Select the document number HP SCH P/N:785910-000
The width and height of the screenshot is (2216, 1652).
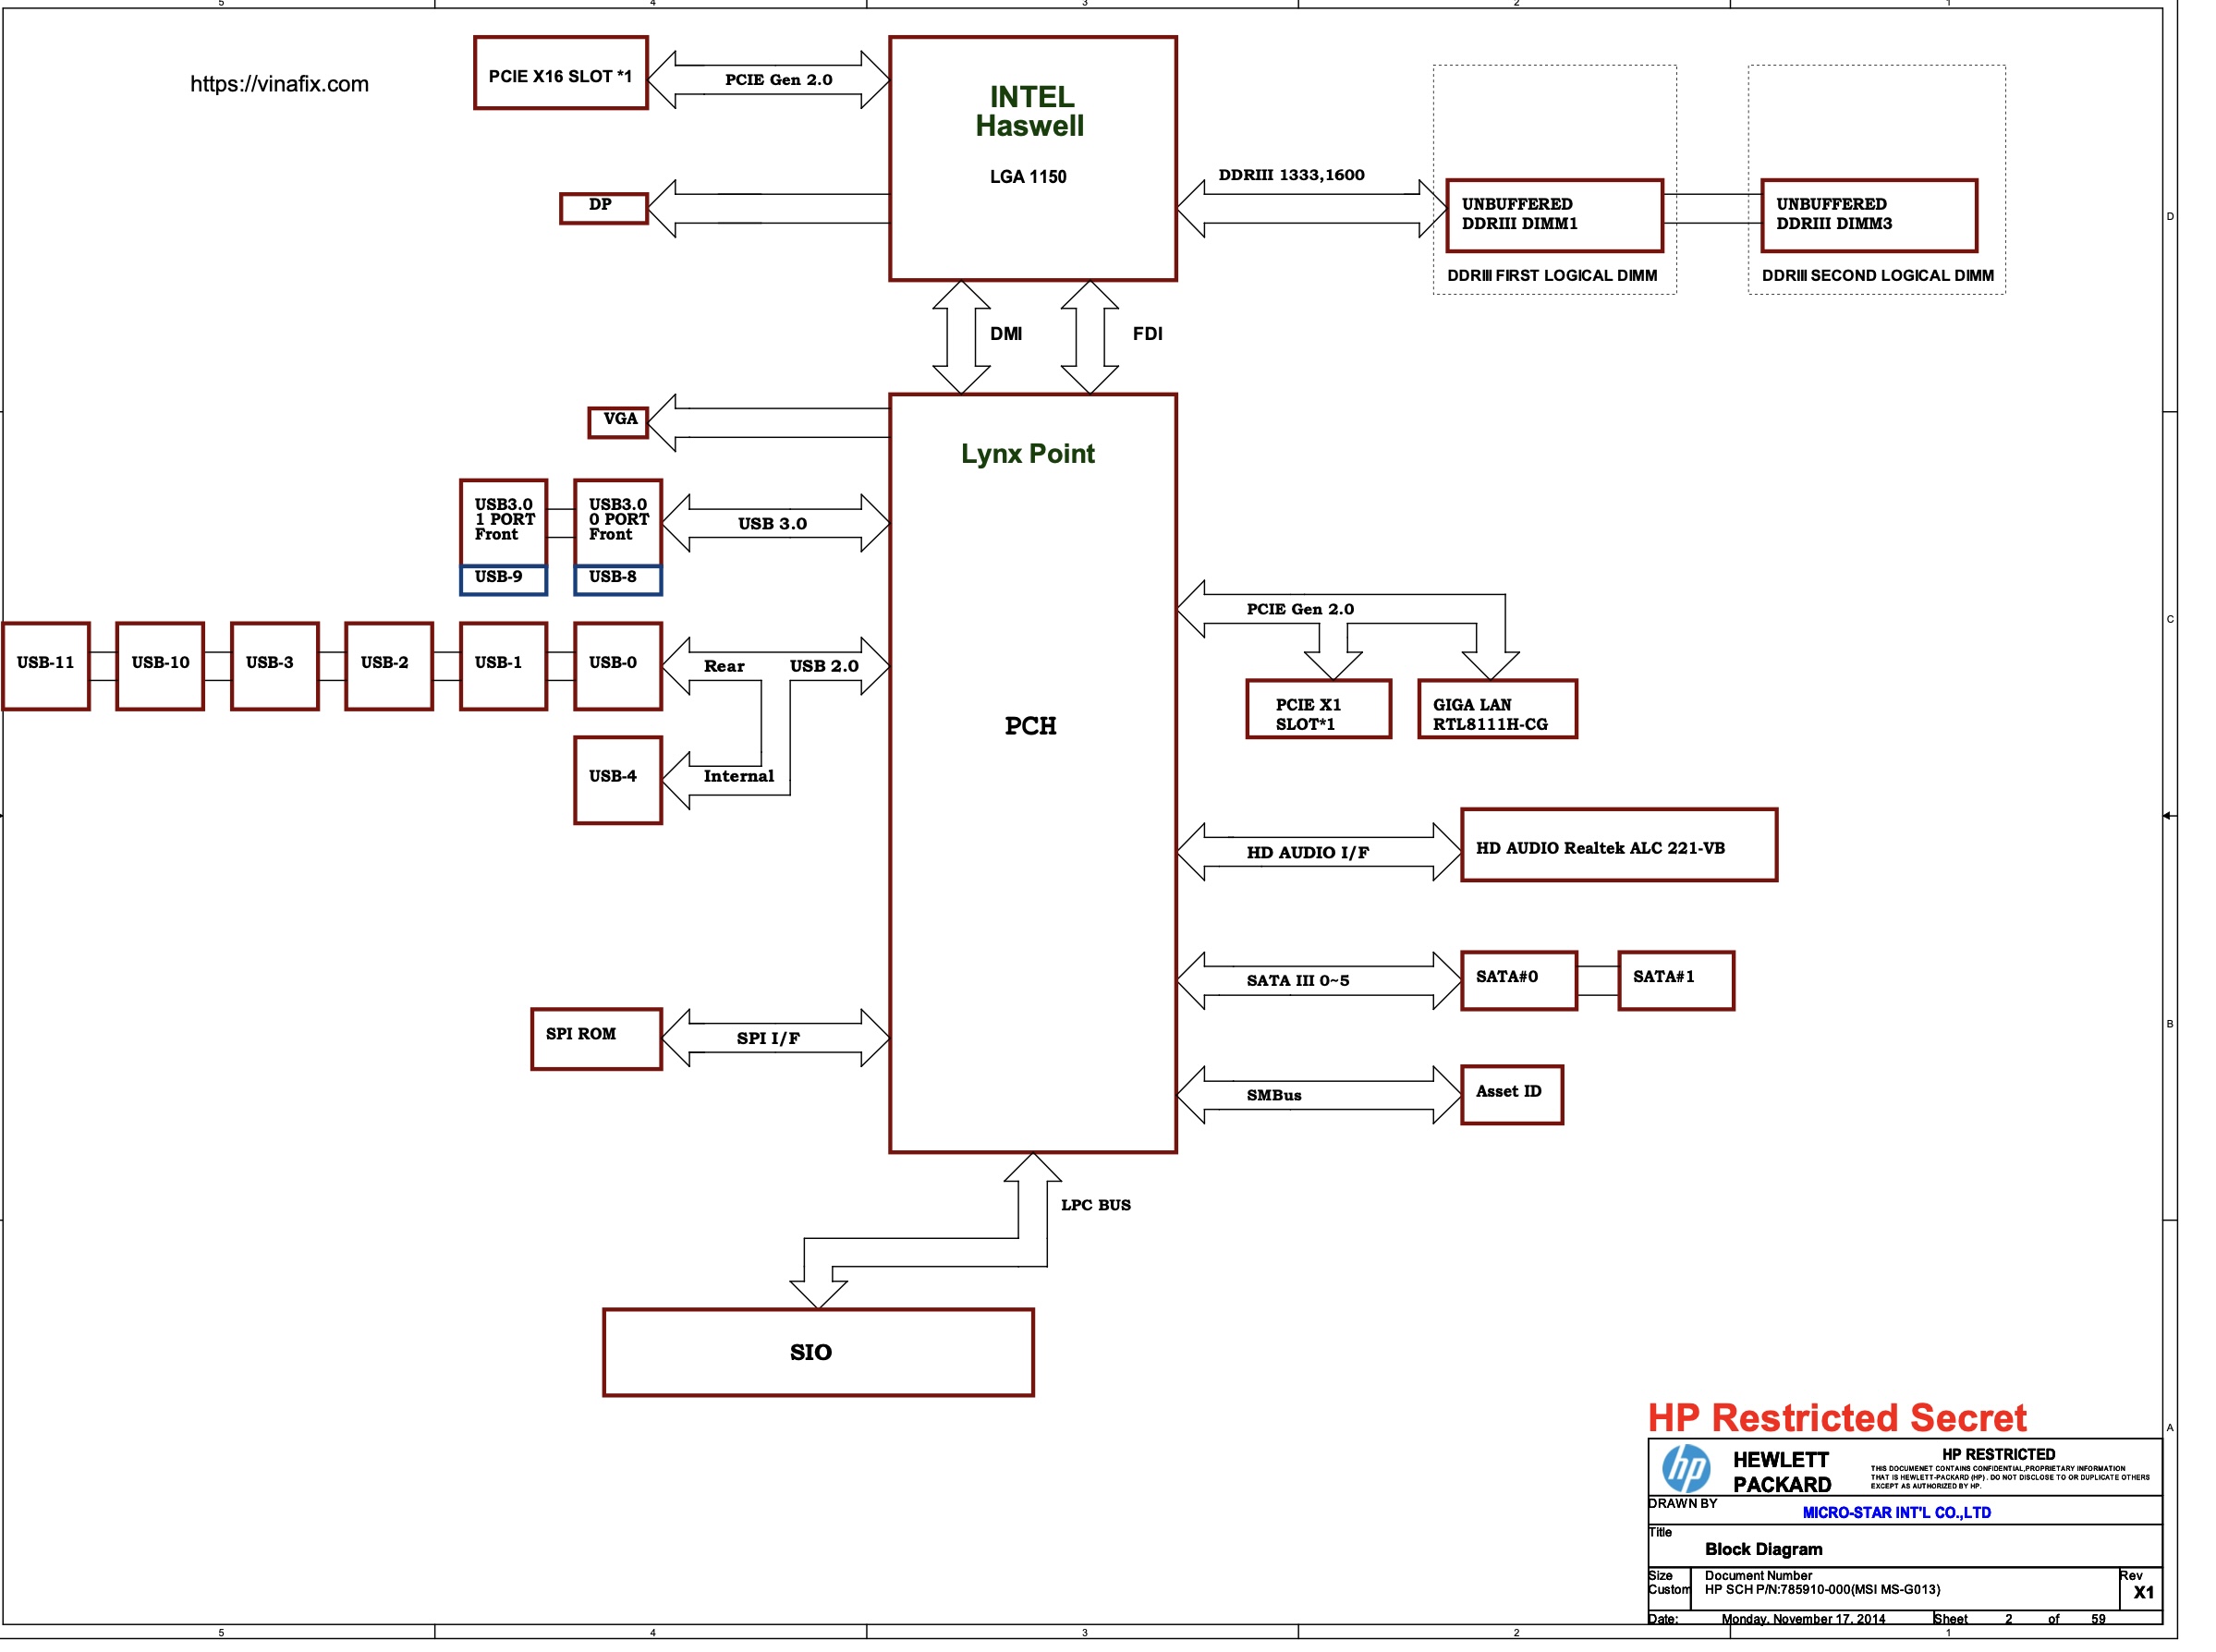(x=1822, y=1589)
